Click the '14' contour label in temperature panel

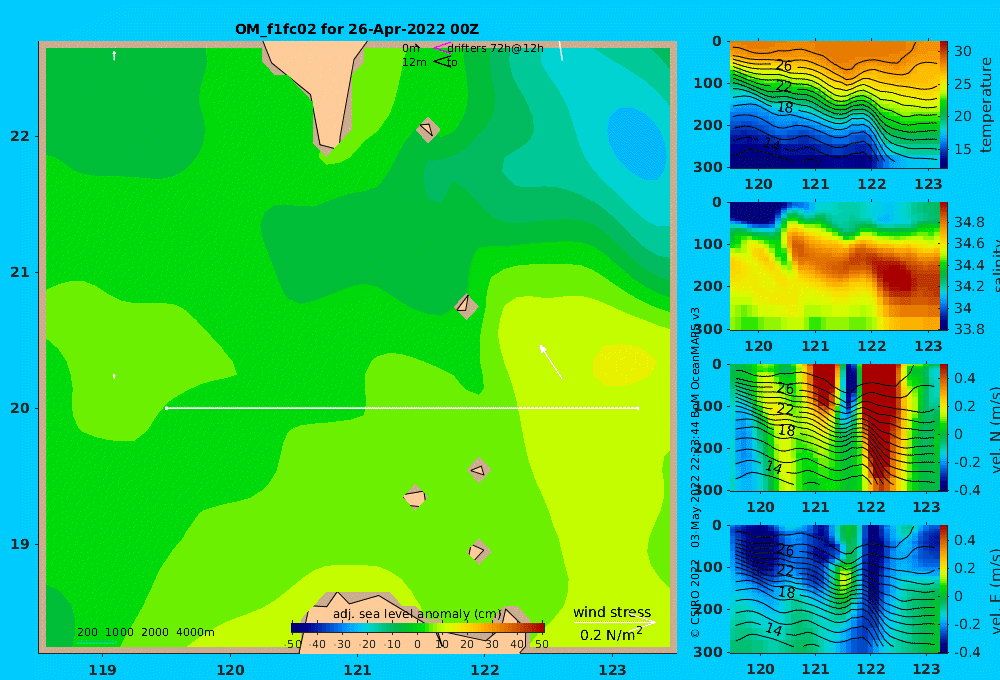772,144
